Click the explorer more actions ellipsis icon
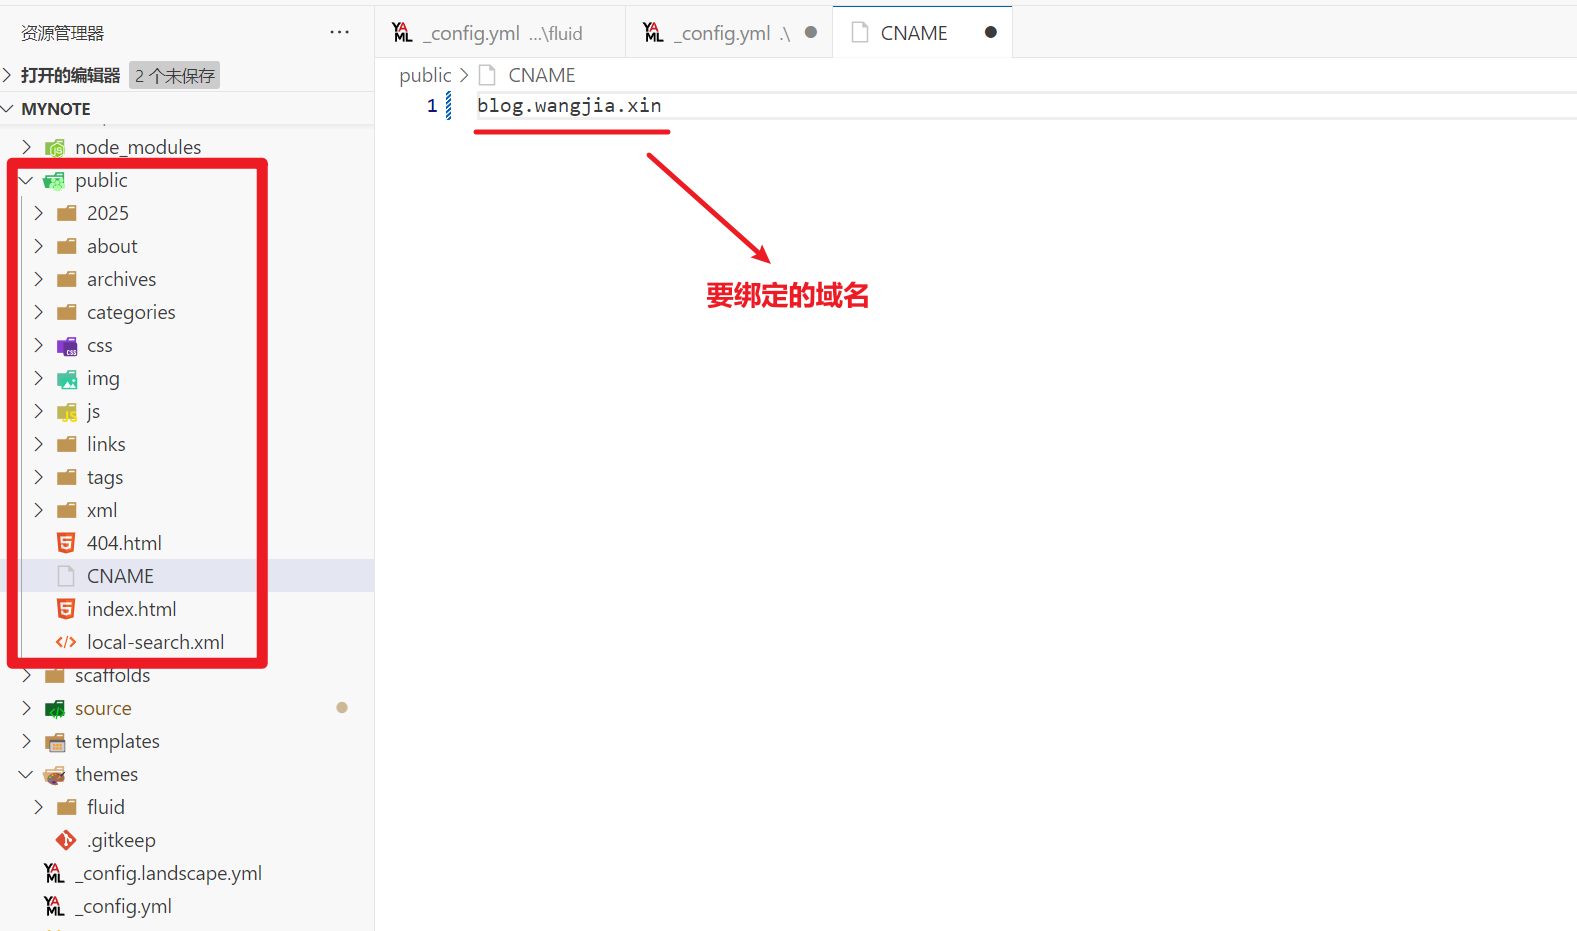Viewport: 1577px width, 931px height. coord(340,32)
